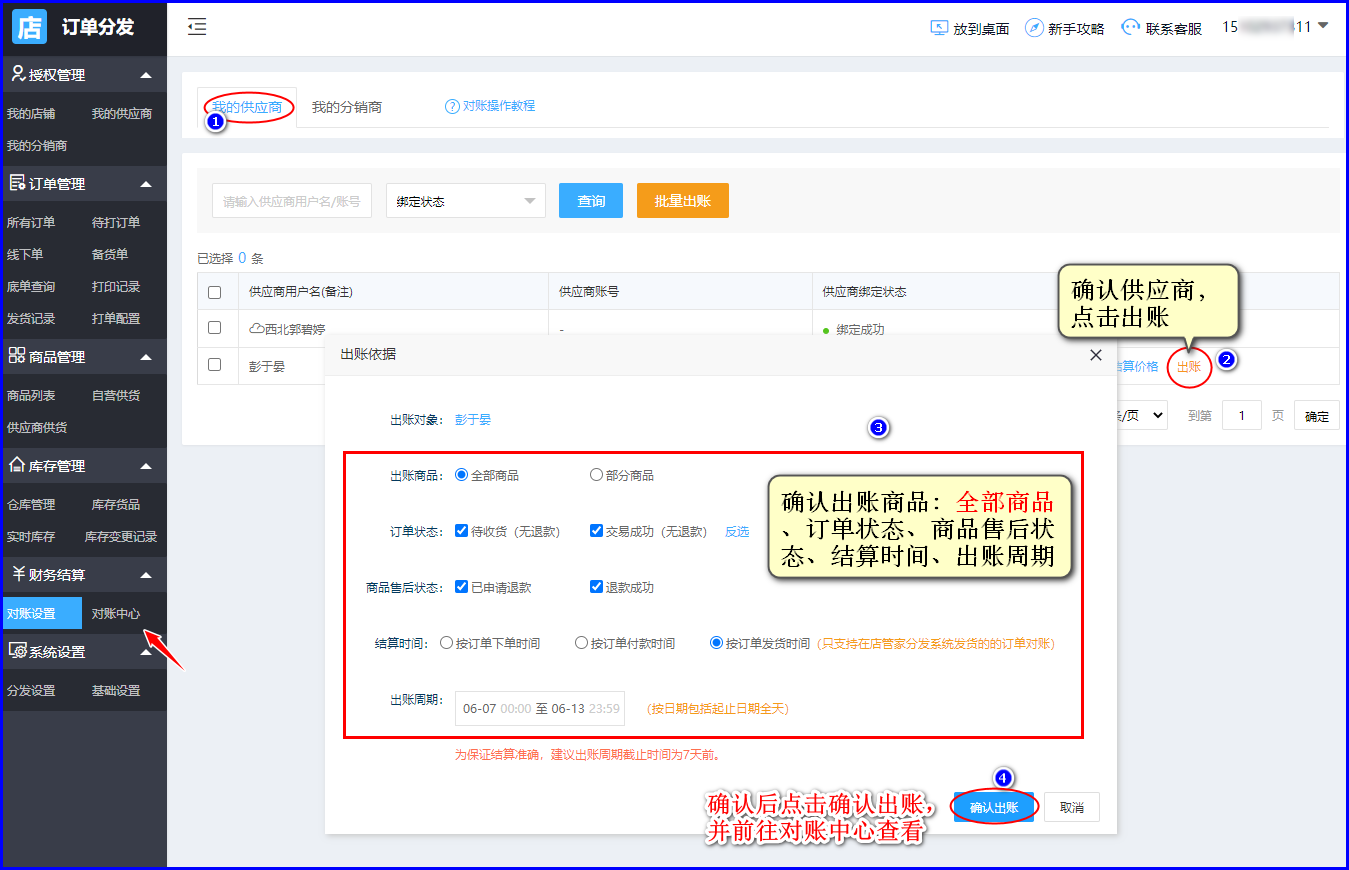Select the 部分商品 radio button

(x=596, y=475)
